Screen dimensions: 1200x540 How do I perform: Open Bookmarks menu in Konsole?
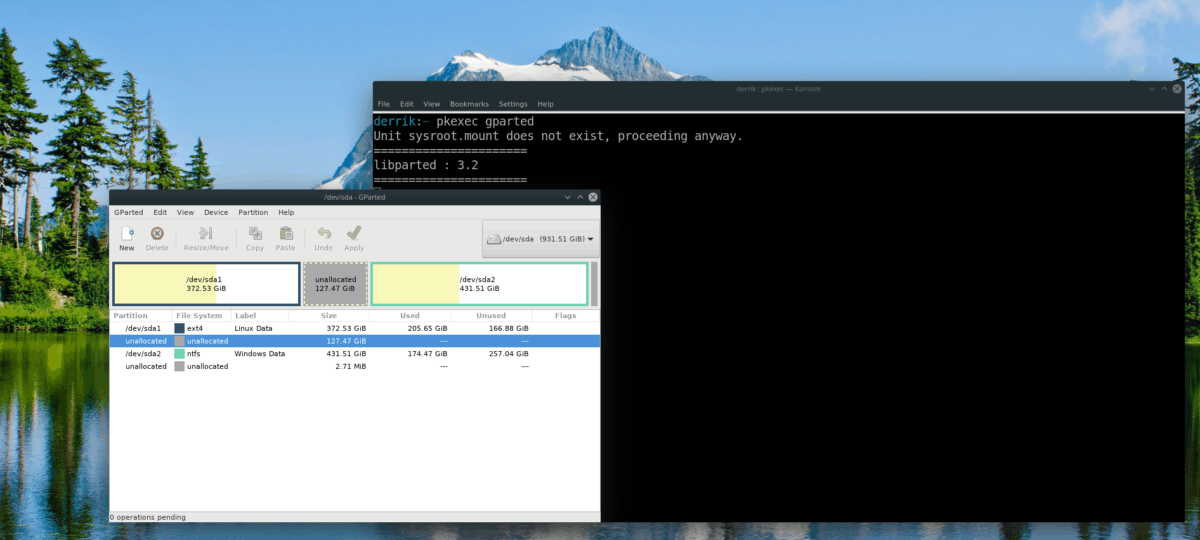[469, 104]
